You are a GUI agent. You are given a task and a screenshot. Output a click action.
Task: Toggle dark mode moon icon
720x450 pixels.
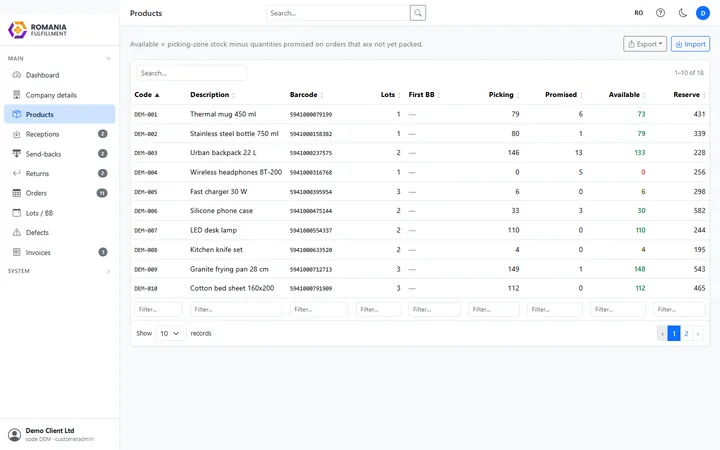click(x=683, y=13)
